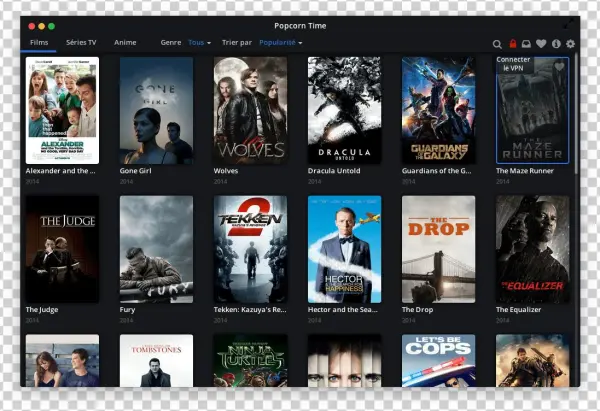
Task: Click the 'Dracula Untold' title text
Action: coord(334,171)
